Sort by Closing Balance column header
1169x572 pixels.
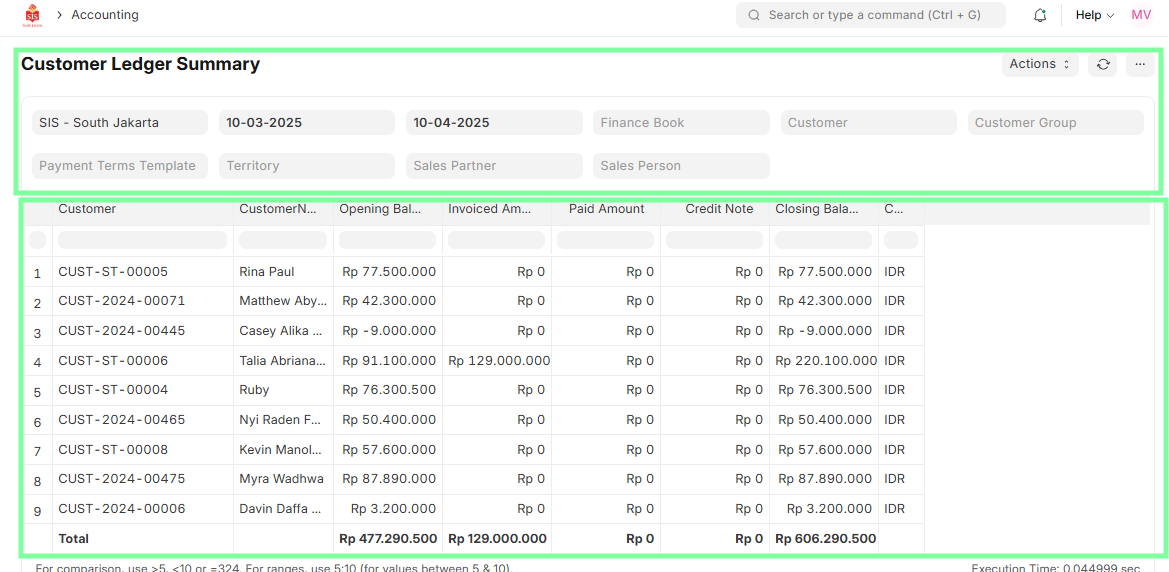[816, 209]
